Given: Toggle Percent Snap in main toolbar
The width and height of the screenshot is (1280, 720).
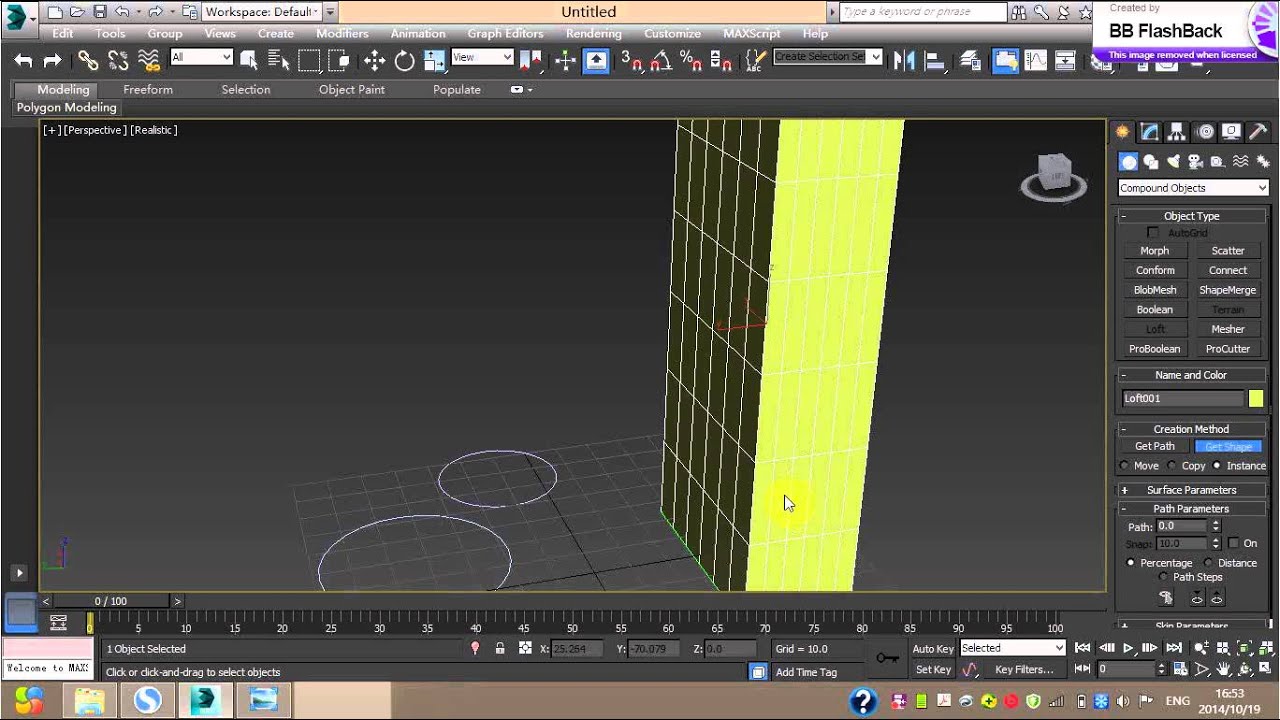Looking at the screenshot, I should (x=690, y=61).
